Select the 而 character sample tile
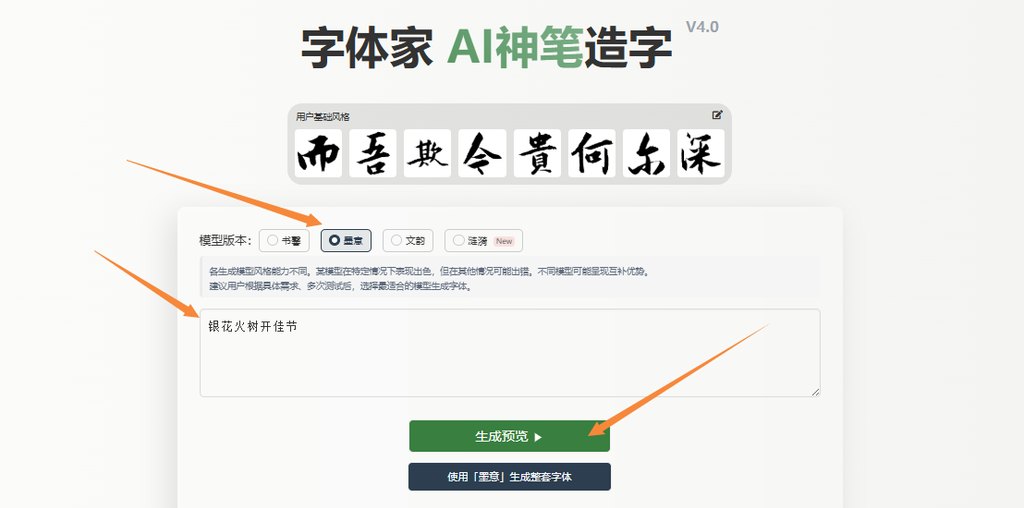Viewport: 1024px width, 508px height. click(x=318, y=153)
